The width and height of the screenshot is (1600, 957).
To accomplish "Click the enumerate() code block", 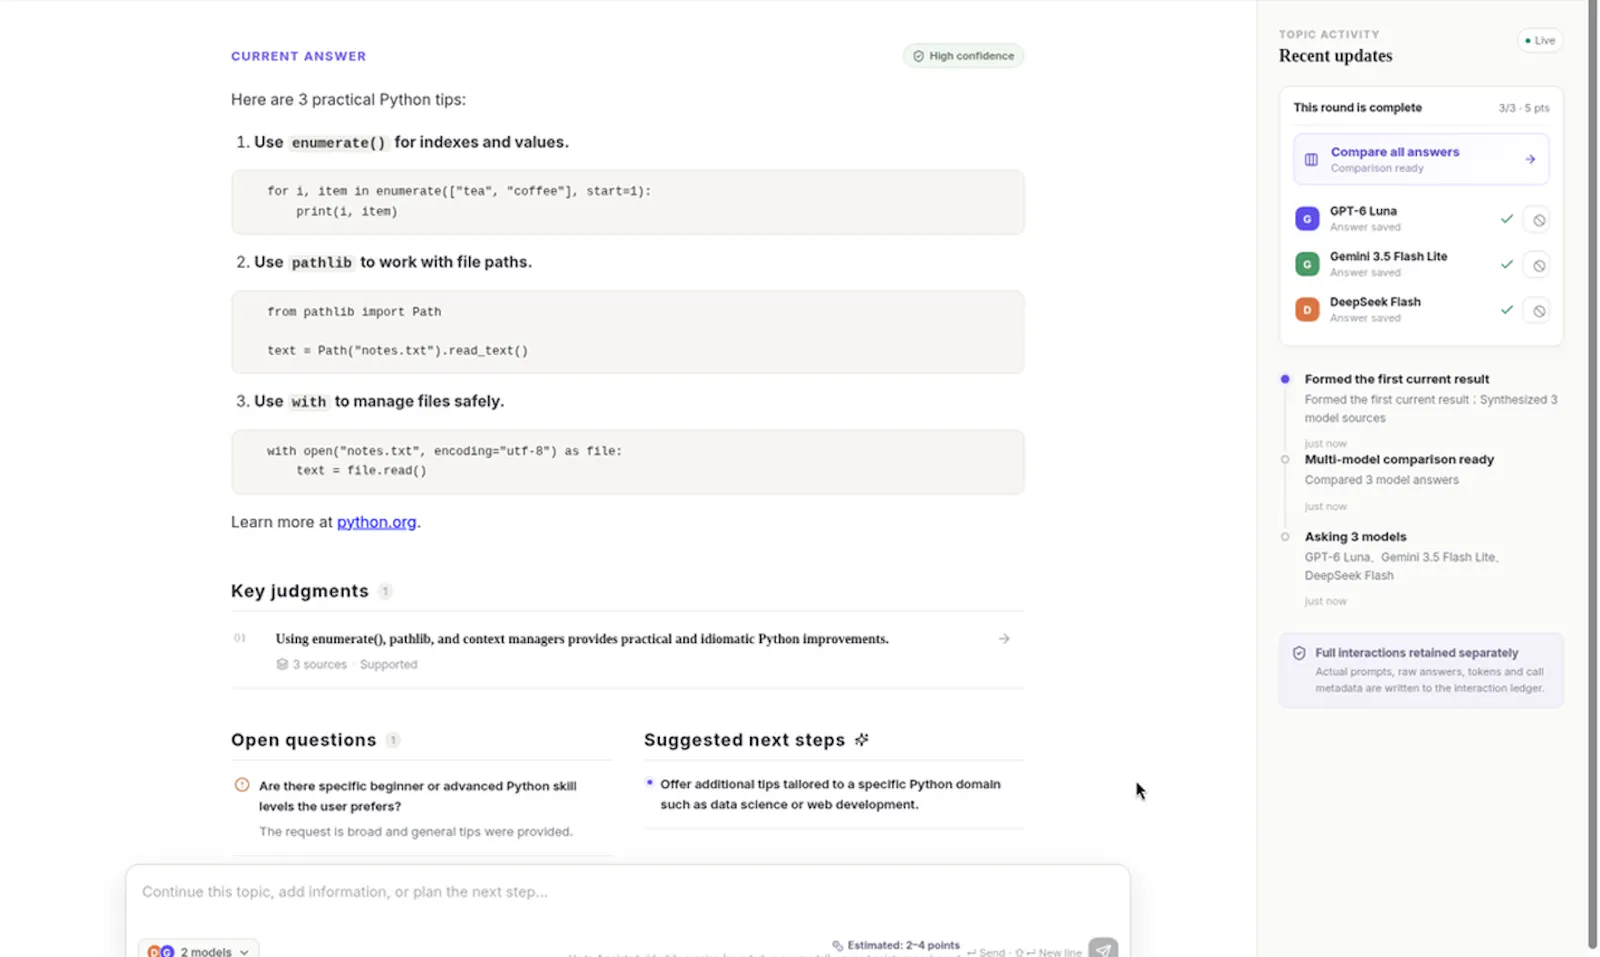I will tap(627, 202).
